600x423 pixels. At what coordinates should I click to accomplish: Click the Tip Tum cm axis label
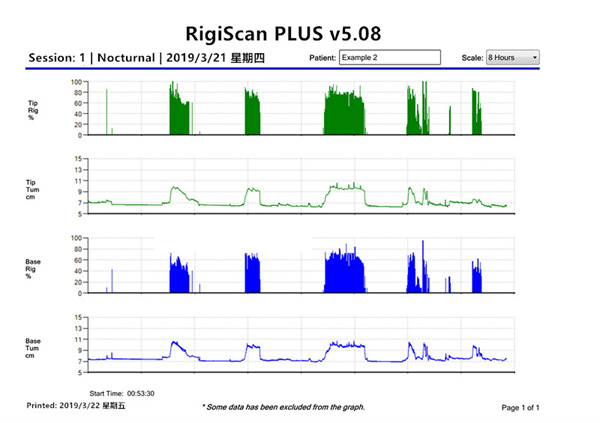(x=34, y=187)
